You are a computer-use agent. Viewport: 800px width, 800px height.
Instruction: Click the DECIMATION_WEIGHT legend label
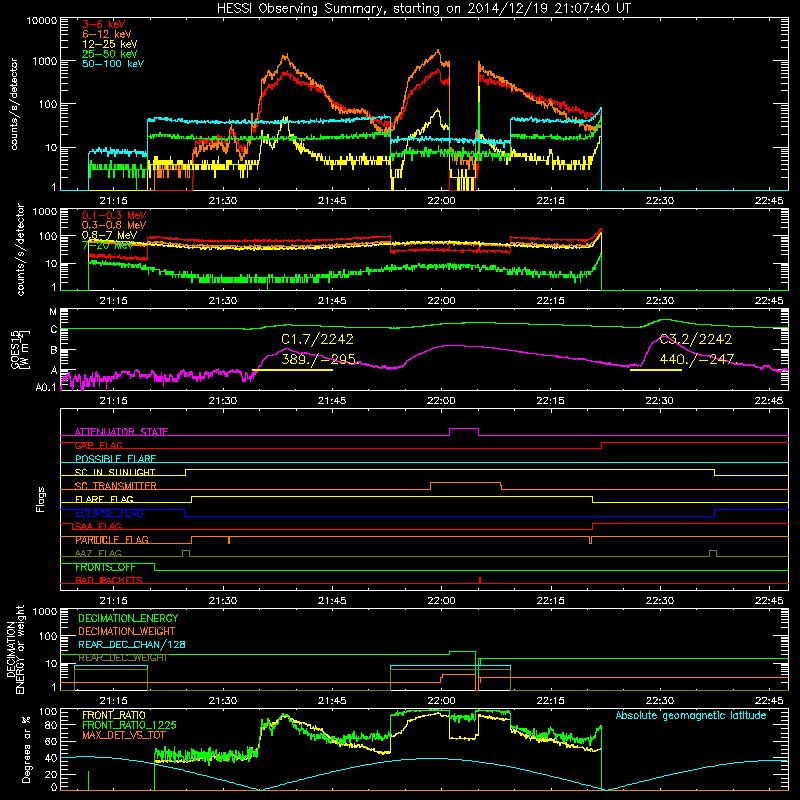click(127, 631)
